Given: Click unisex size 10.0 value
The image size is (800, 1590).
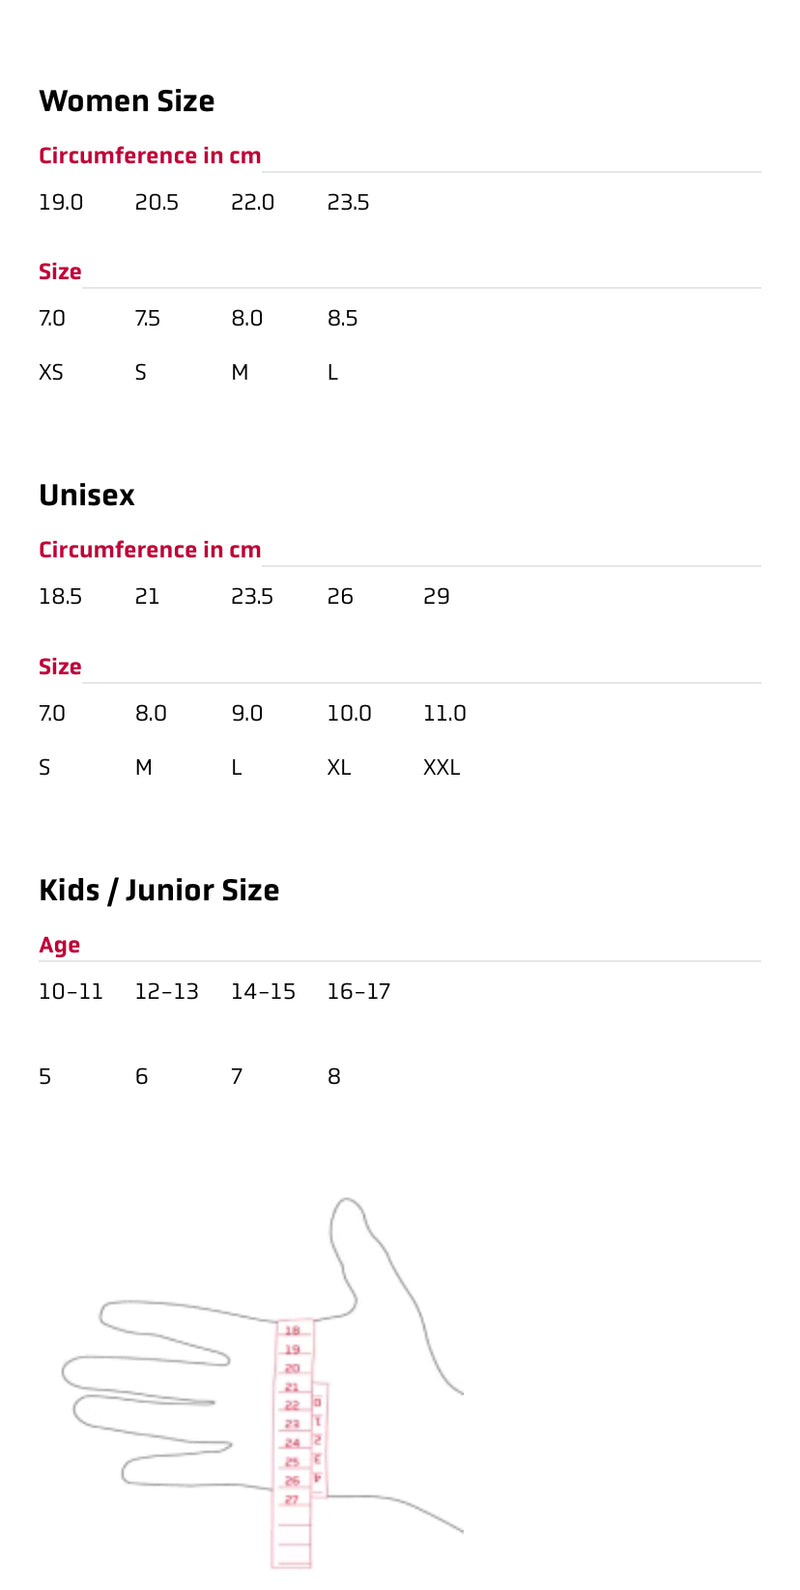Looking at the screenshot, I should (x=349, y=713).
